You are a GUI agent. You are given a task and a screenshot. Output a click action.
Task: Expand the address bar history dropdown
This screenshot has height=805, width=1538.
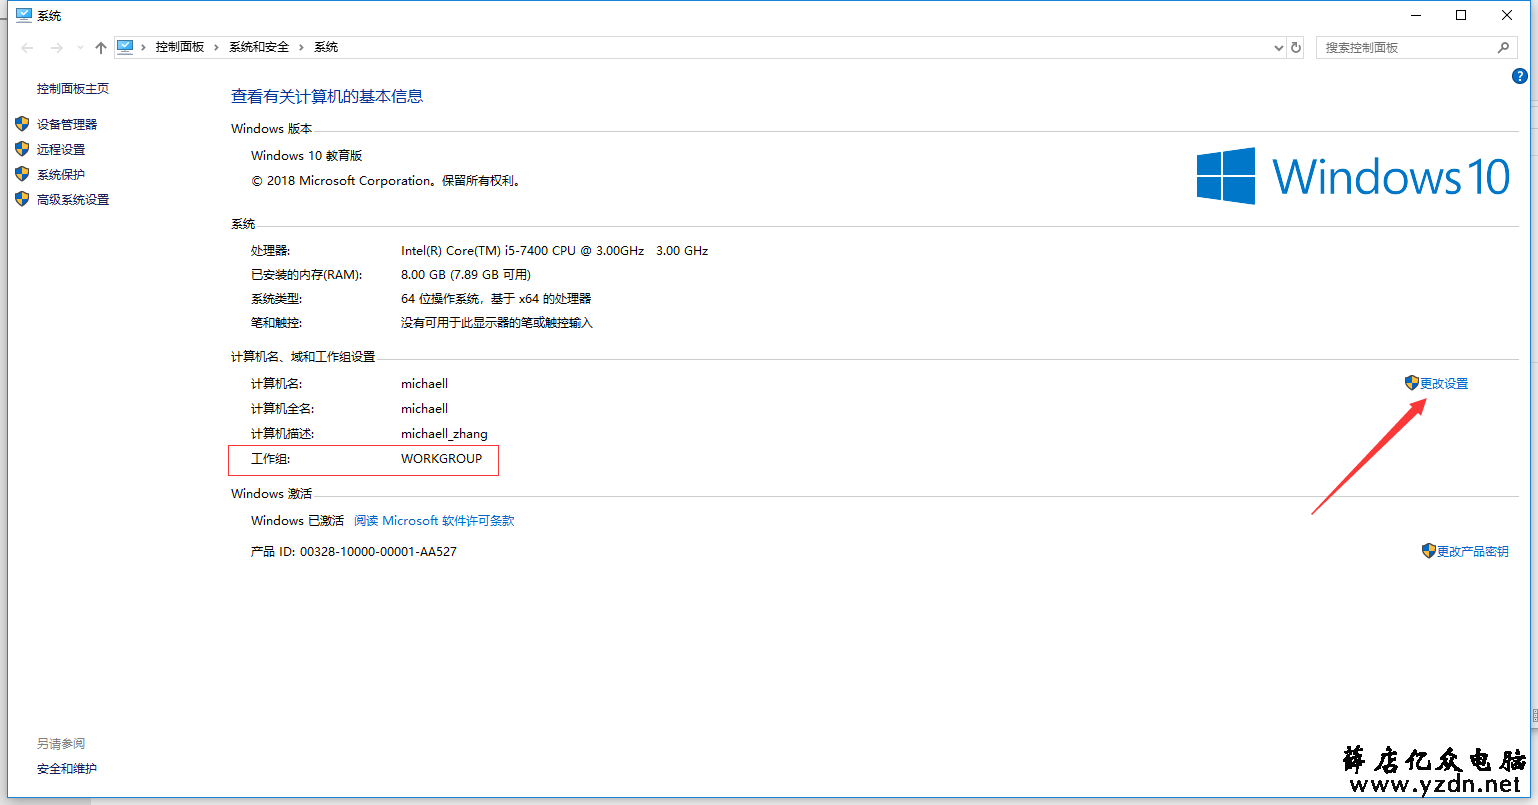pyautogui.click(x=1278, y=47)
